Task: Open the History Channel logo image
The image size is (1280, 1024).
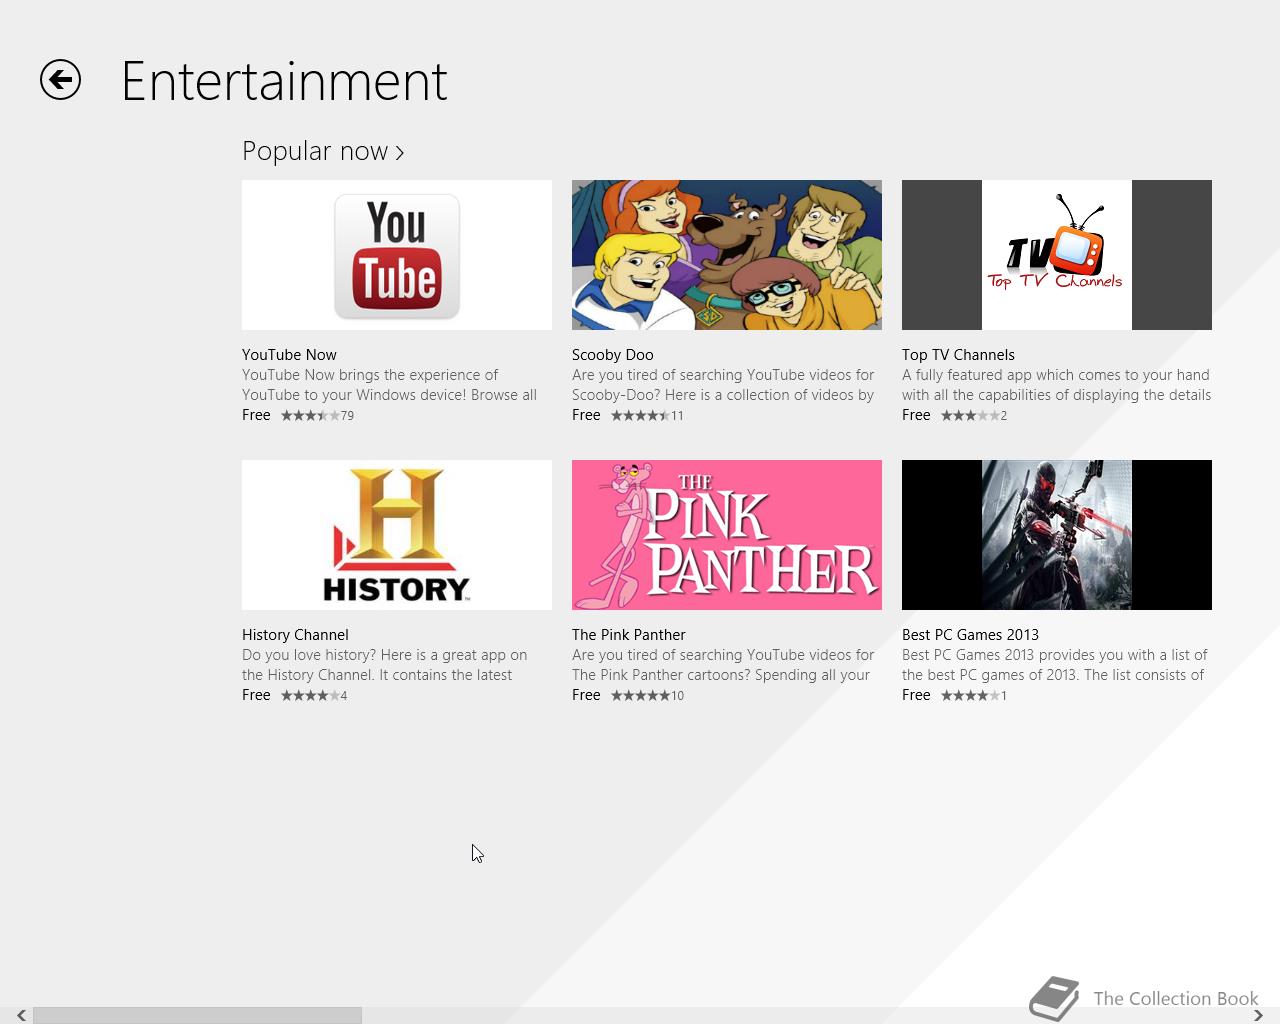Action: (397, 535)
